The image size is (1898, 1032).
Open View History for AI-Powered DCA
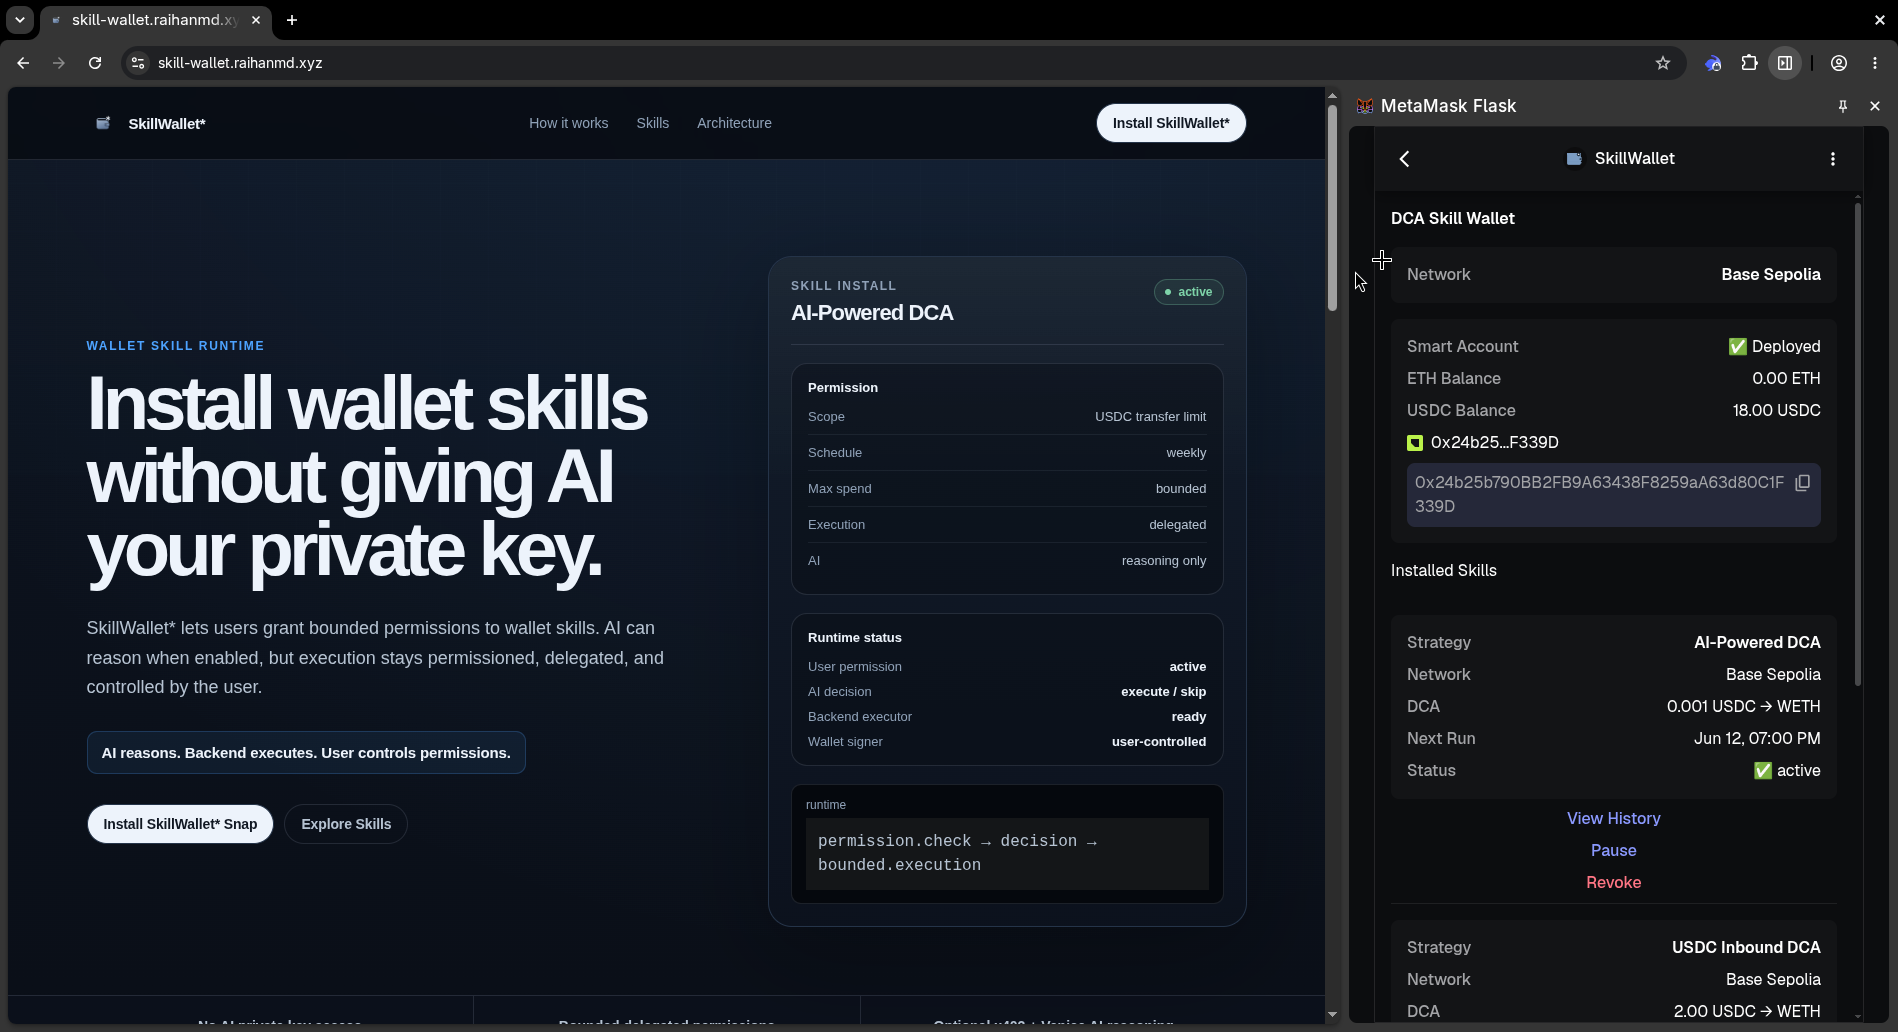click(x=1613, y=818)
